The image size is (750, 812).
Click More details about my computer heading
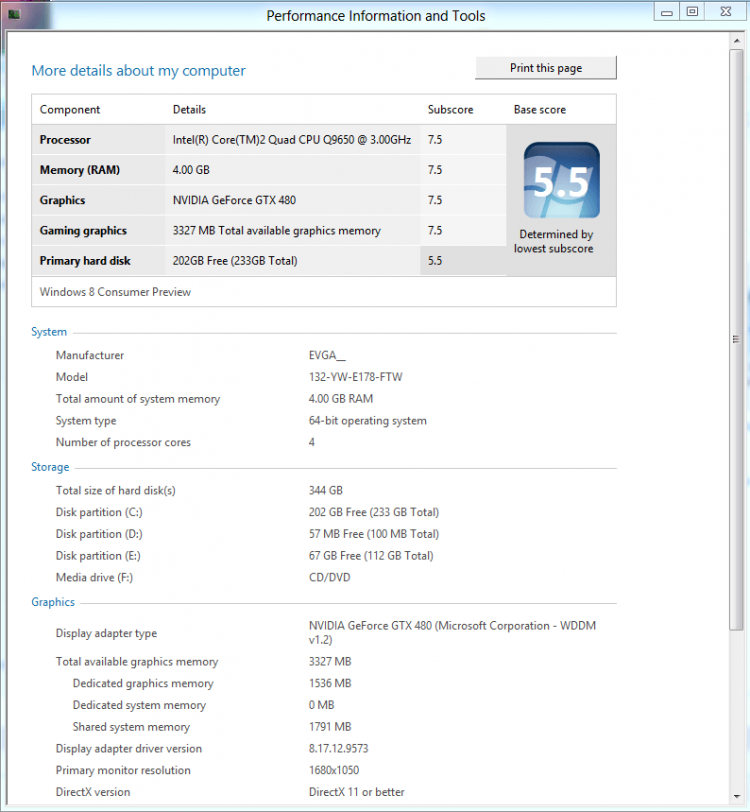(x=138, y=70)
